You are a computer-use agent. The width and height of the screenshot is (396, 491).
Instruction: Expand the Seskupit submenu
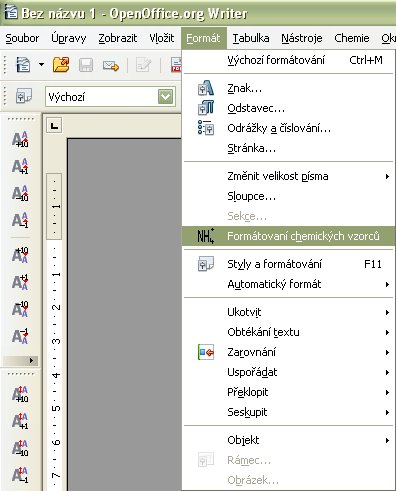pos(289,412)
